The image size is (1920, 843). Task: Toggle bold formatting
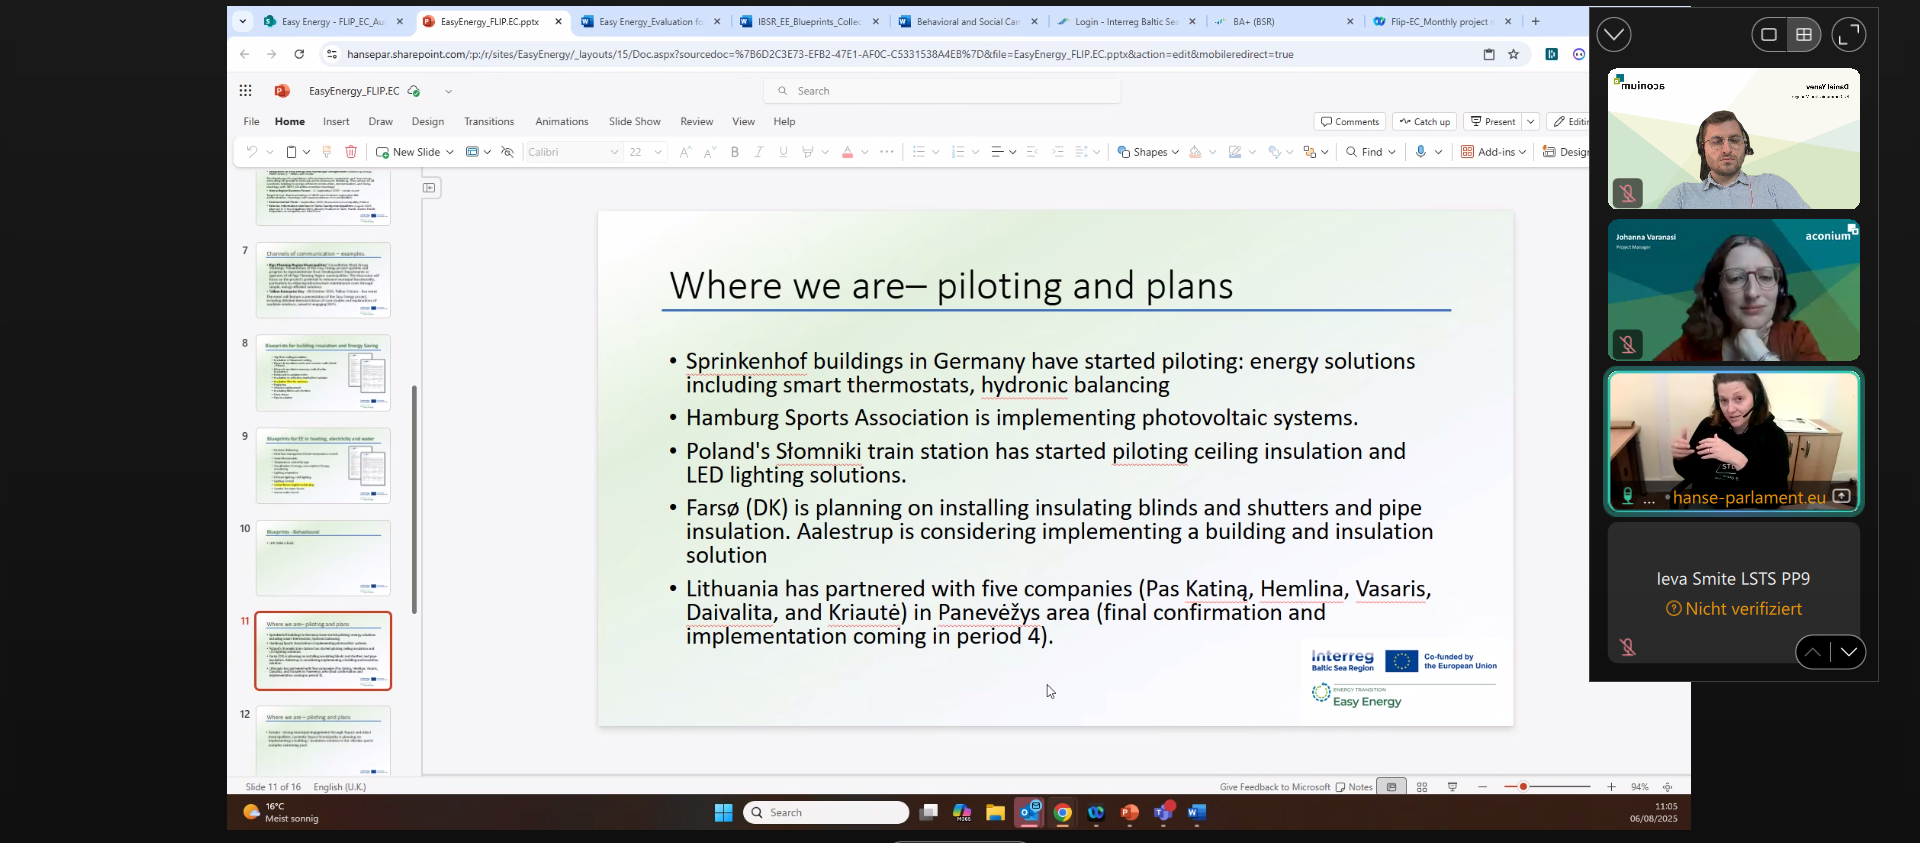[x=735, y=152]
